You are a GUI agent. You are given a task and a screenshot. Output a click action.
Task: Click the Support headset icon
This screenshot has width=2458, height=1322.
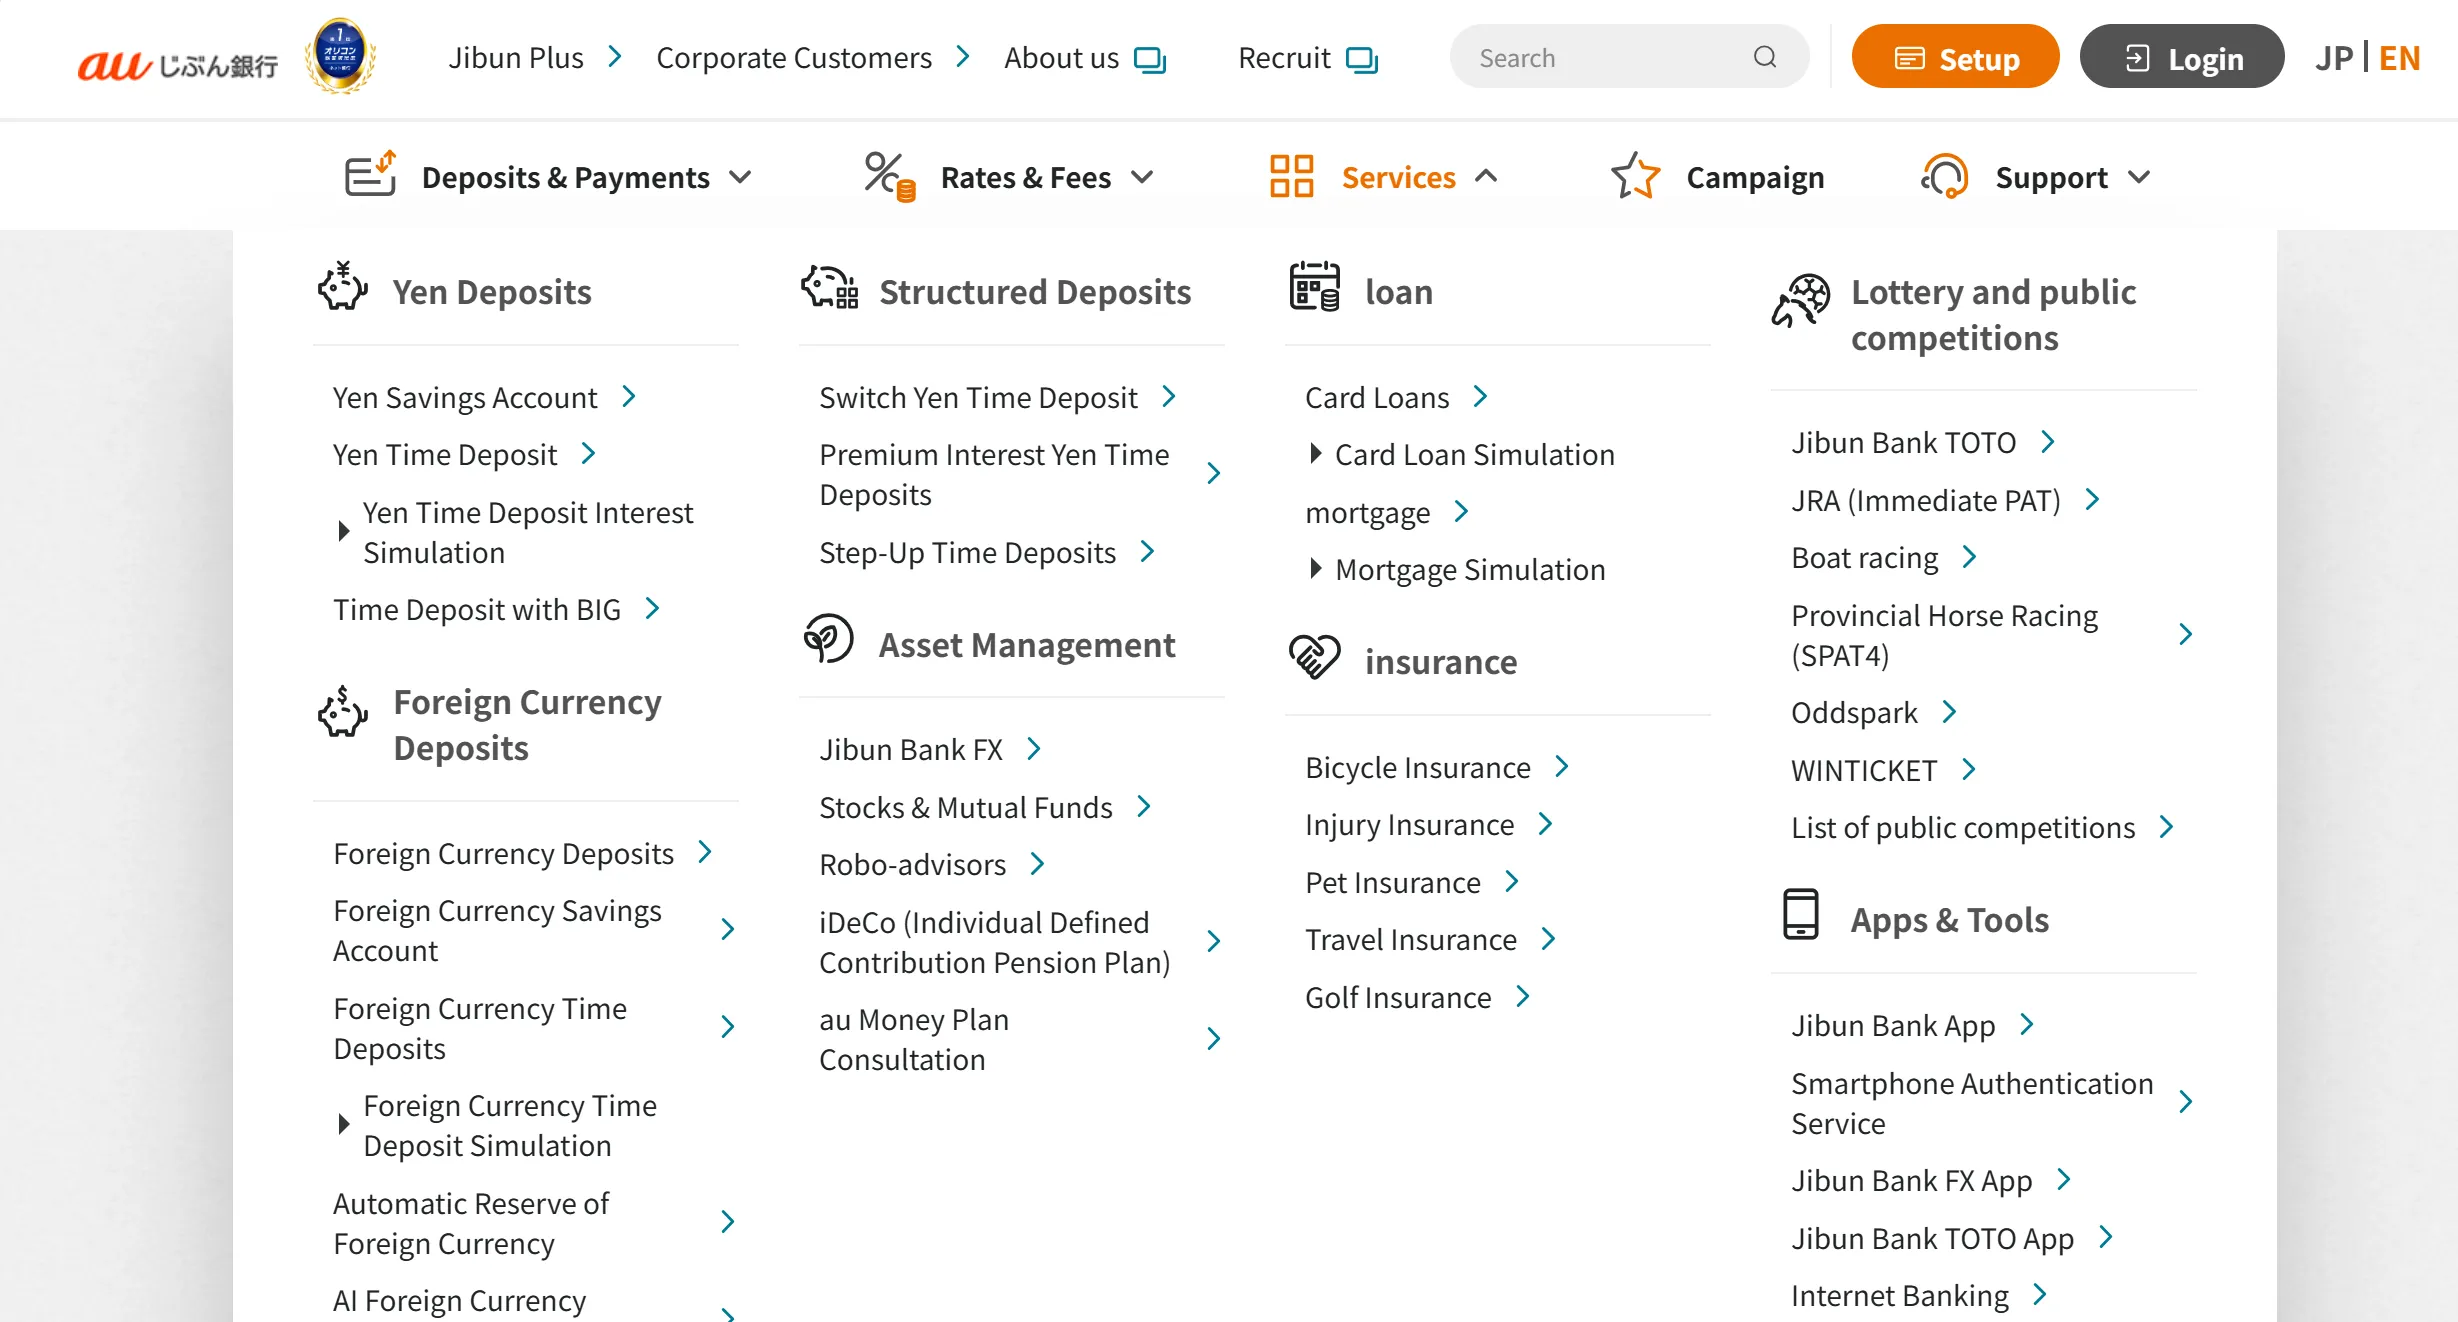[x=1944, y=176]
